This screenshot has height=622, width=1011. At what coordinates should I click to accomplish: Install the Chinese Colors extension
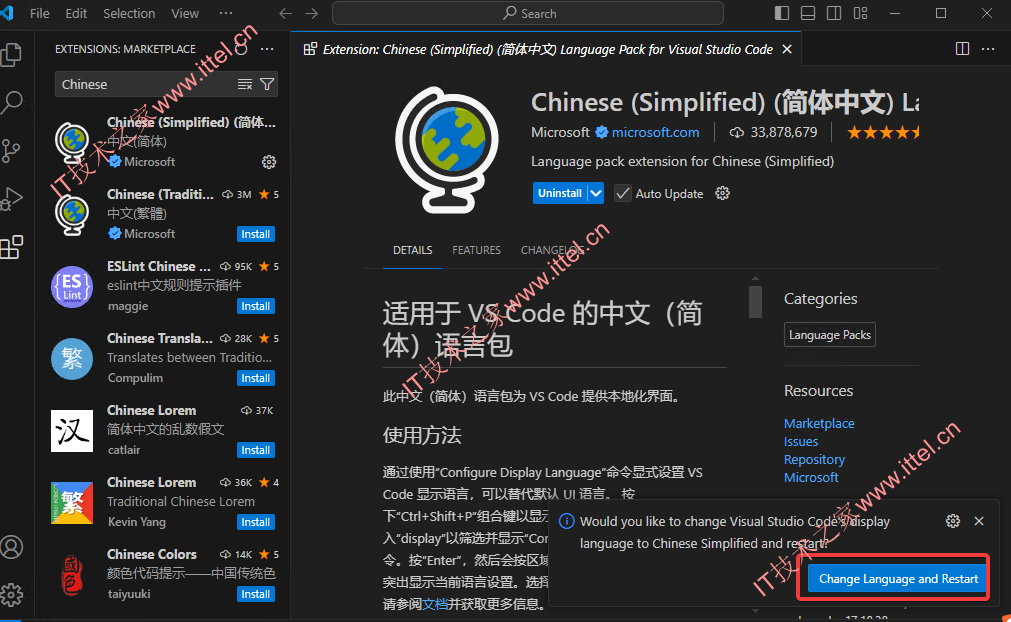255,594
